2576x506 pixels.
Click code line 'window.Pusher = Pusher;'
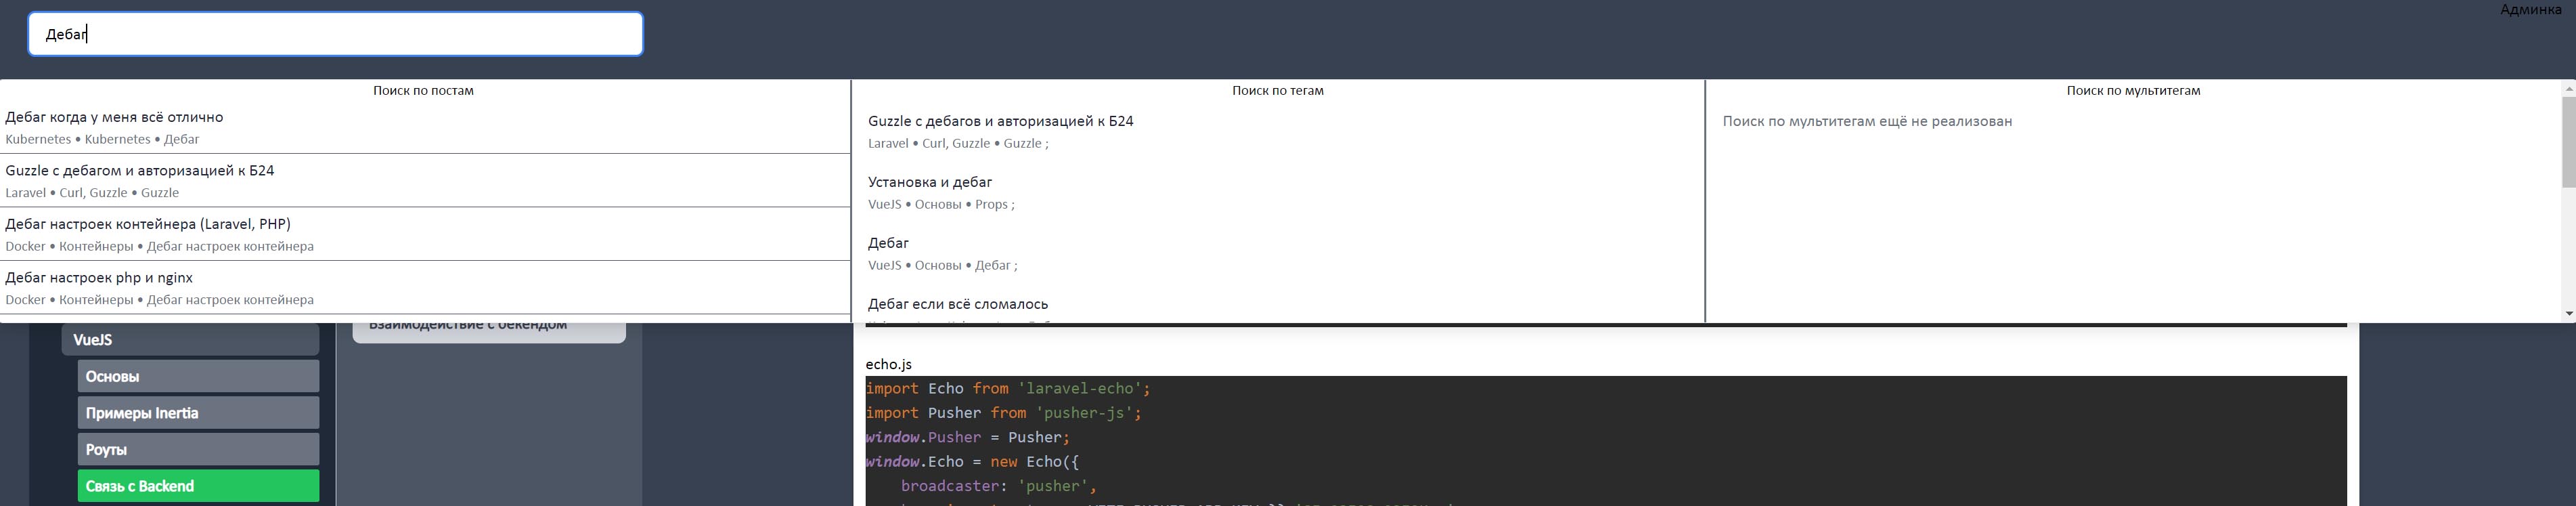[968, 438]
